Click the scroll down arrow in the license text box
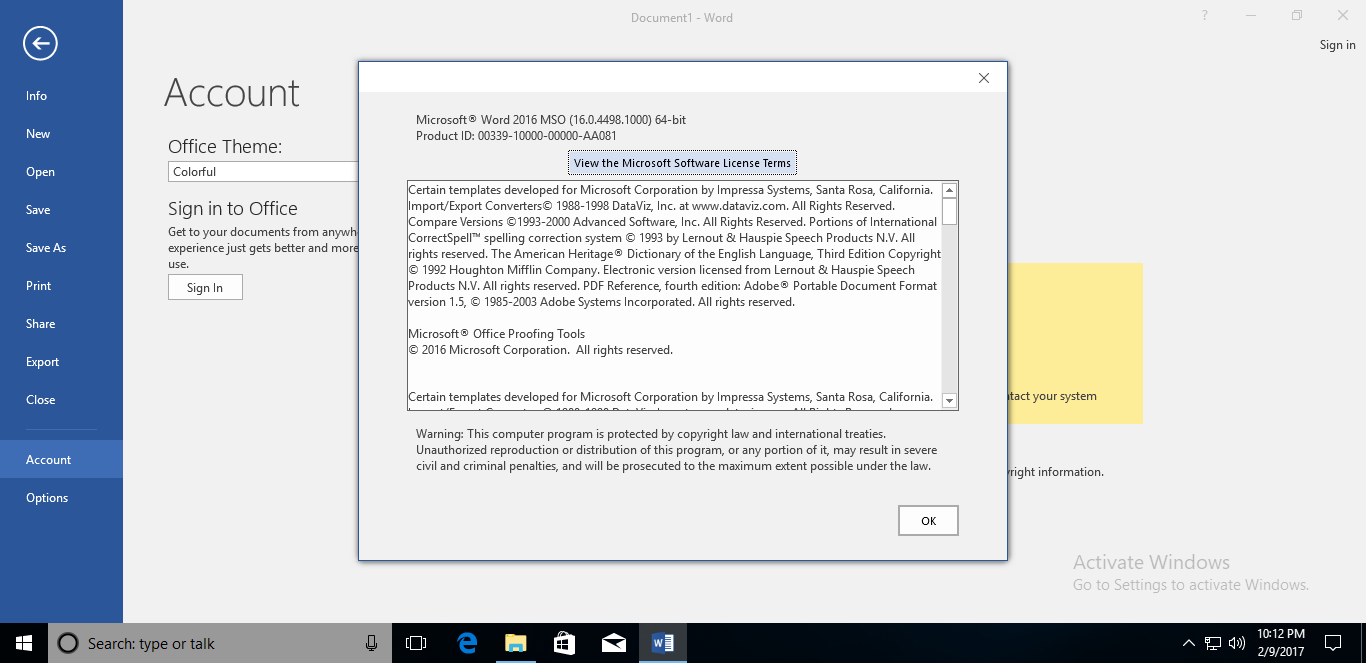 (950, 401)
